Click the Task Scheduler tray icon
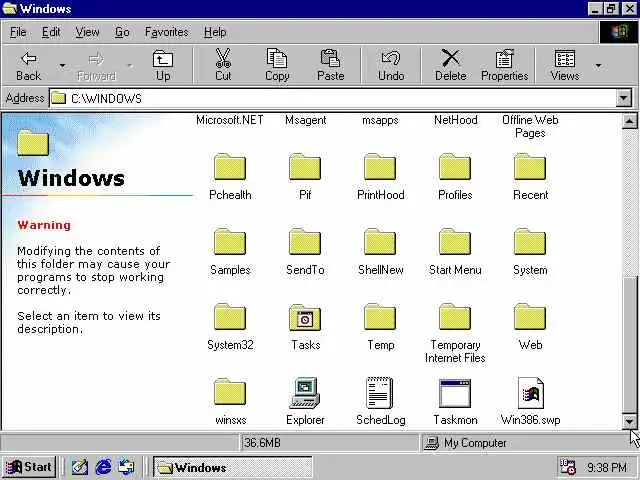Image resolution: width=640 pixels, height=480 pixels. [567, 467]
